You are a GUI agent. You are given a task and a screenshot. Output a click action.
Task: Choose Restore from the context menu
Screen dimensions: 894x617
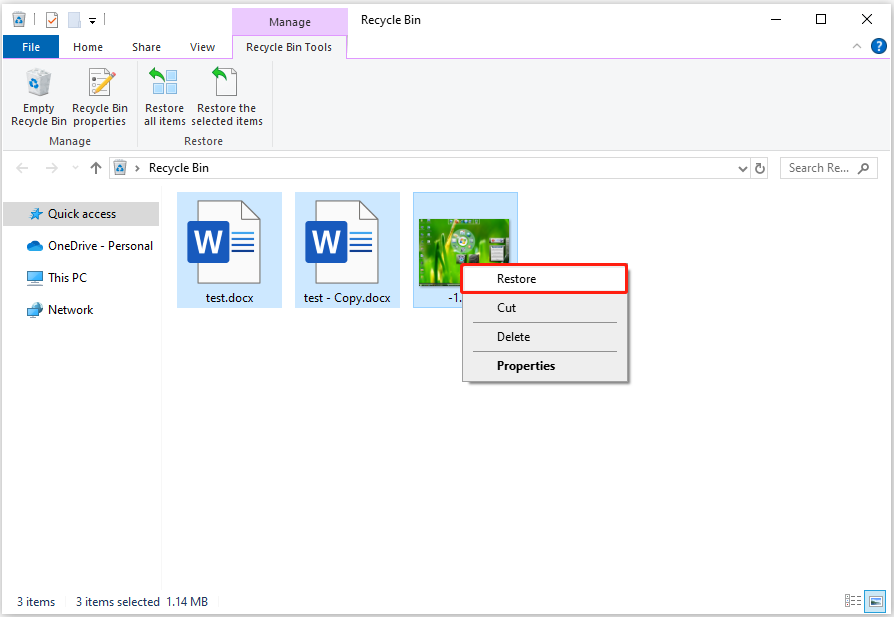544,279
